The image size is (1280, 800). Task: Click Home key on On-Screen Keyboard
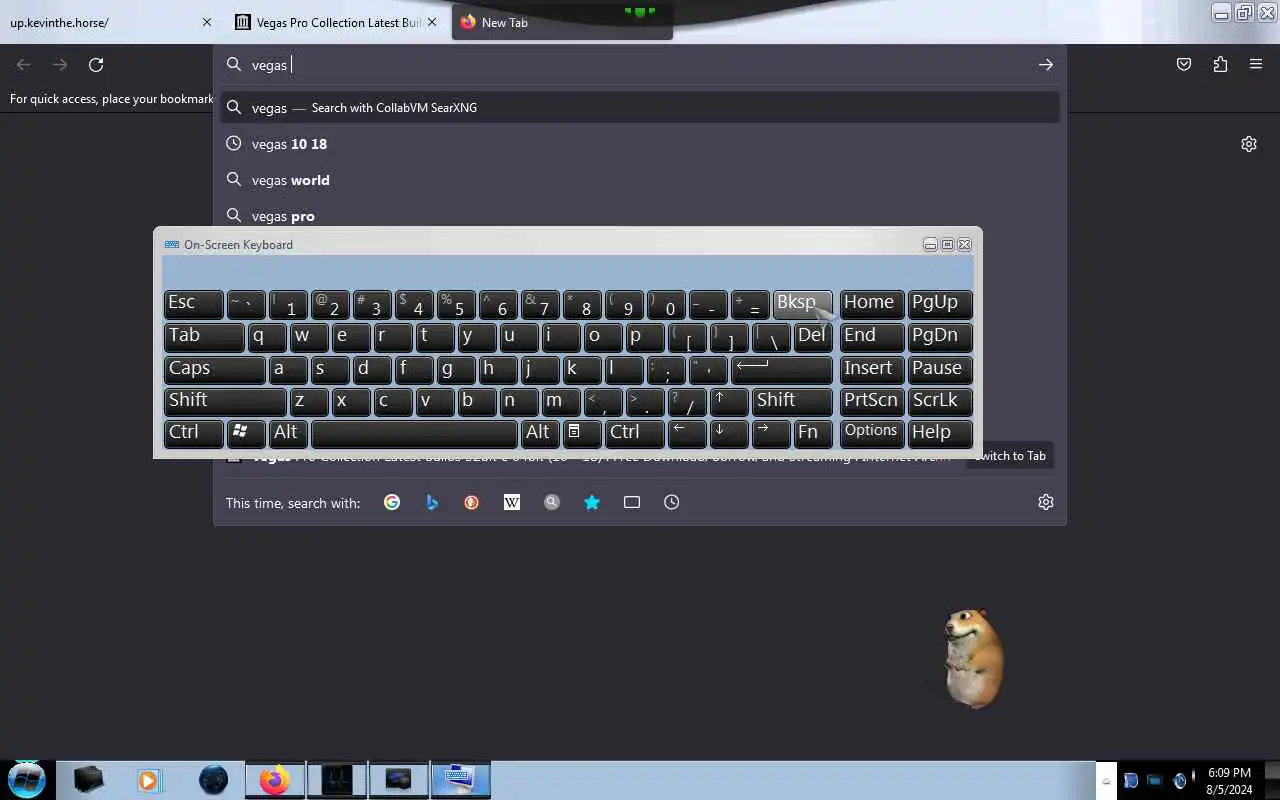tap(872, 304)
